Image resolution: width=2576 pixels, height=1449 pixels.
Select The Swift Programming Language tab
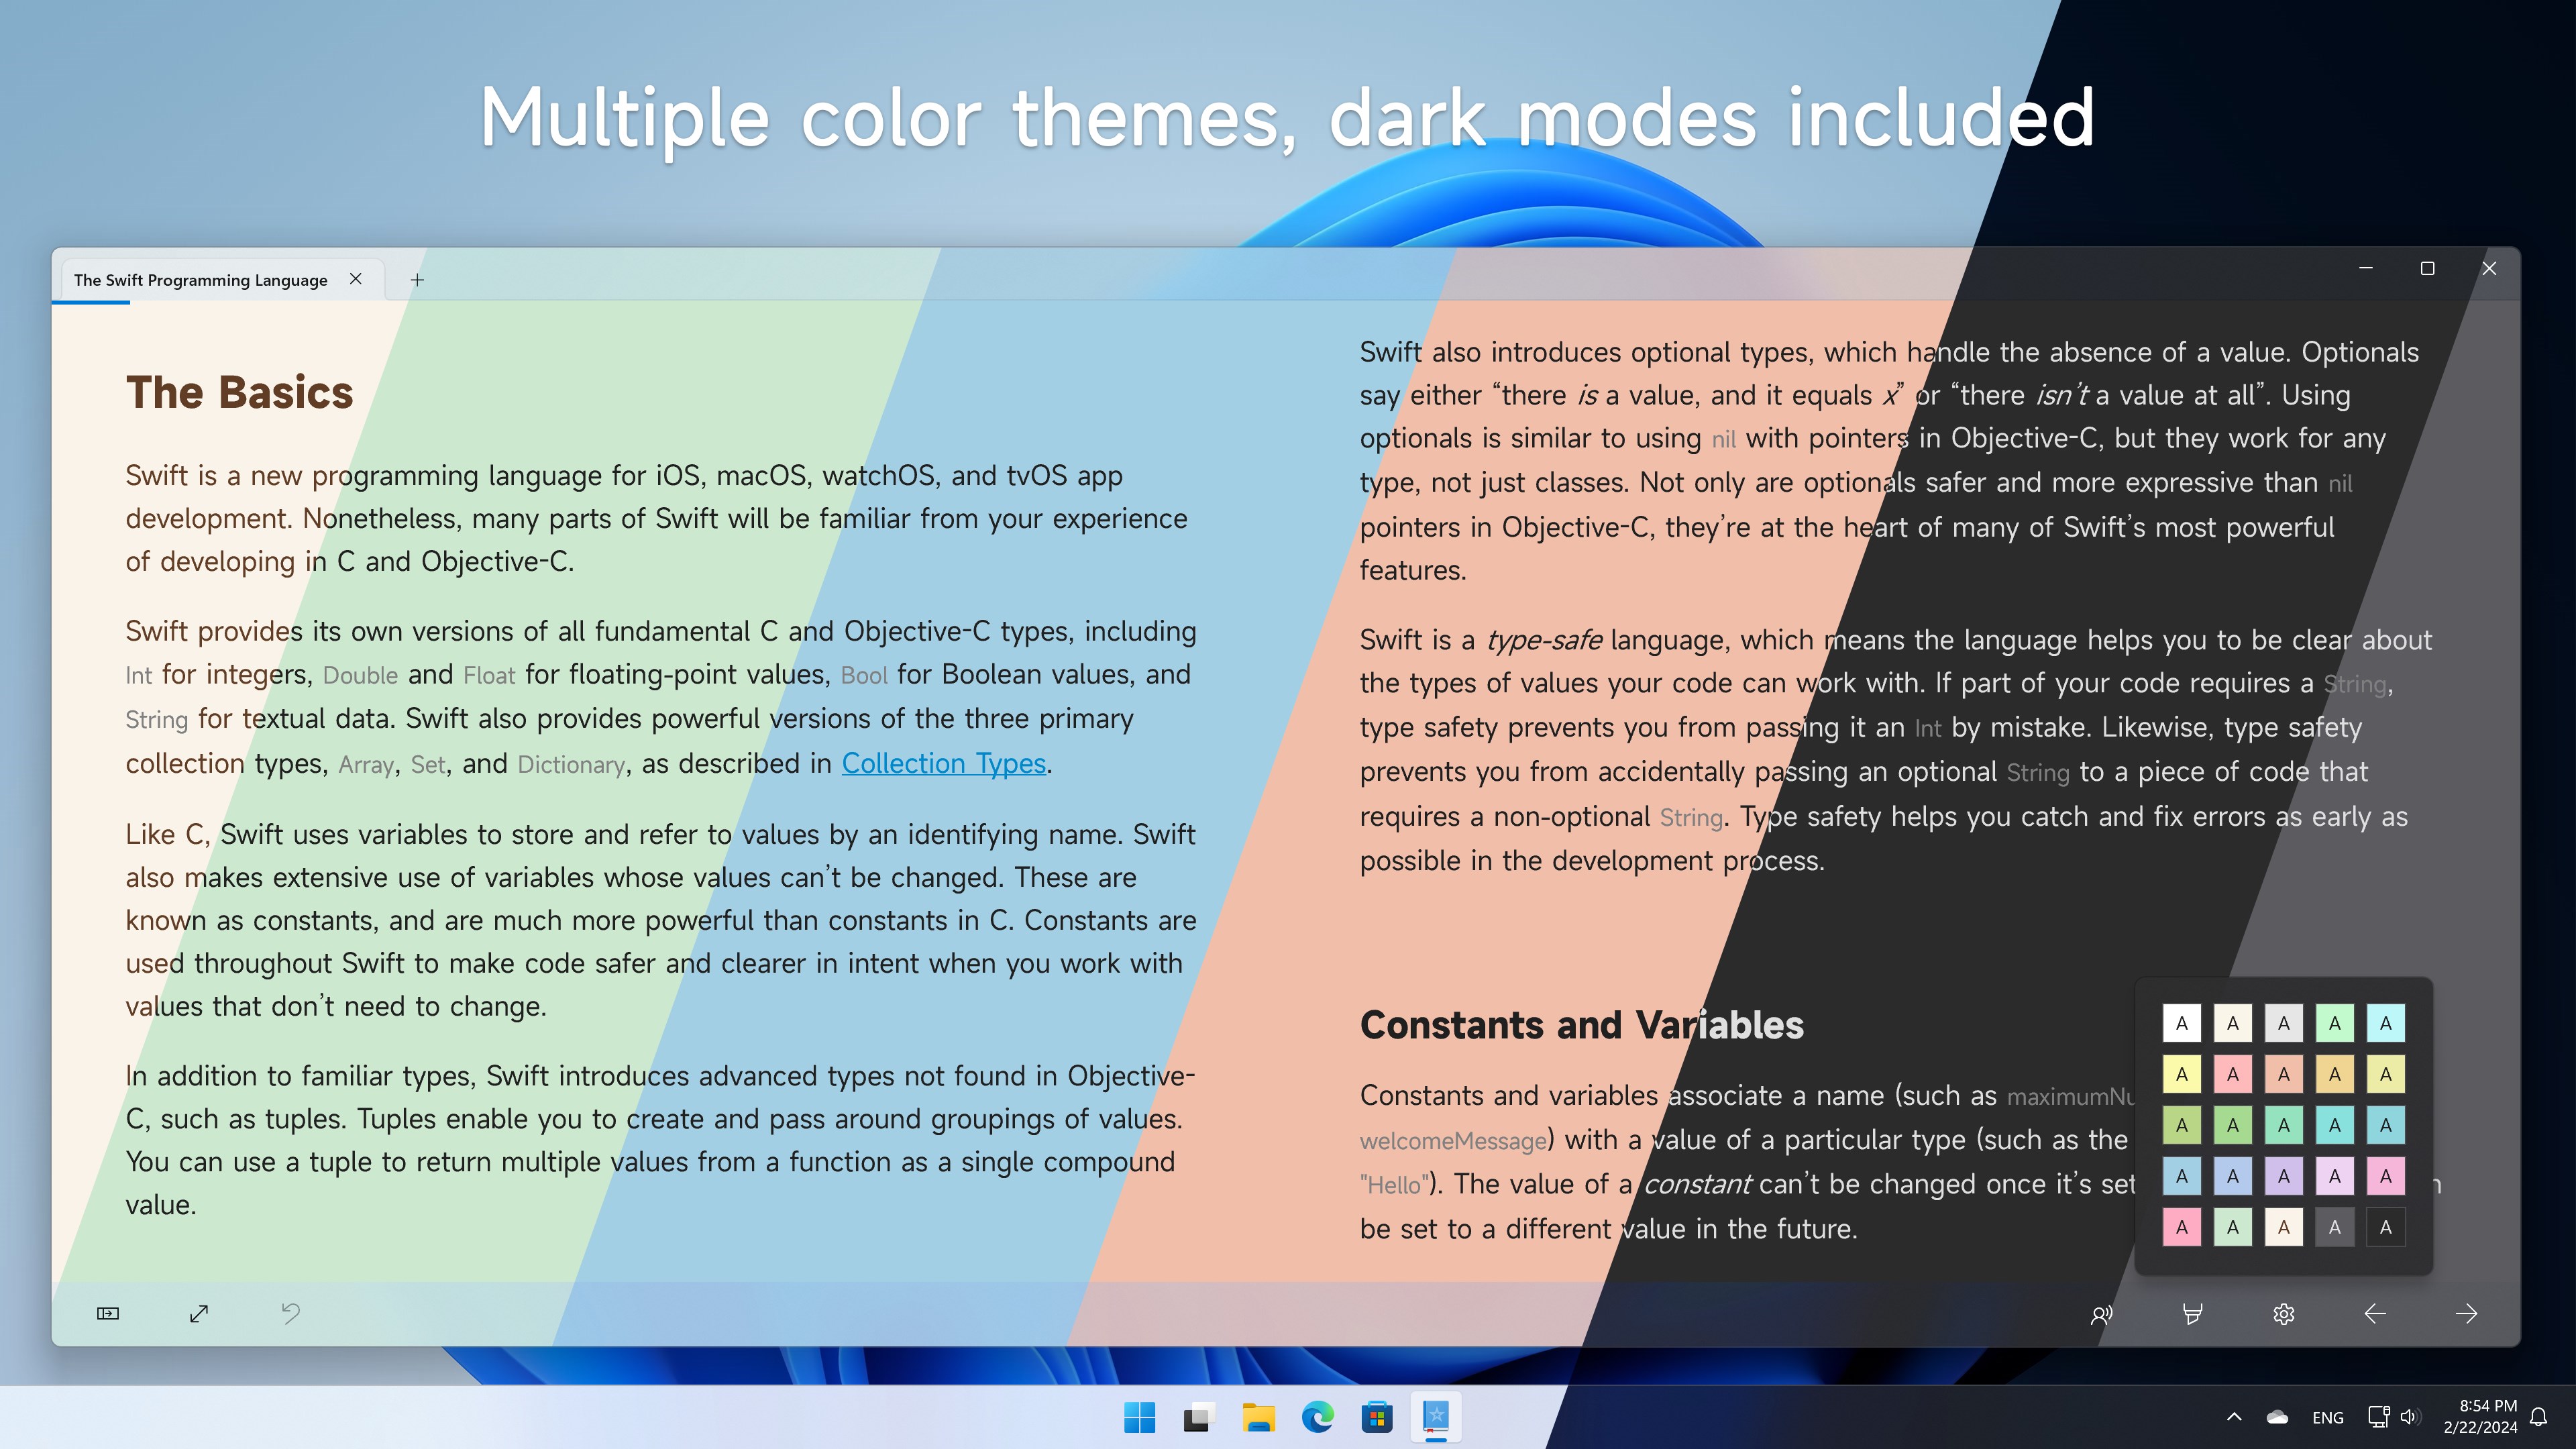click(x=200, y=280)
